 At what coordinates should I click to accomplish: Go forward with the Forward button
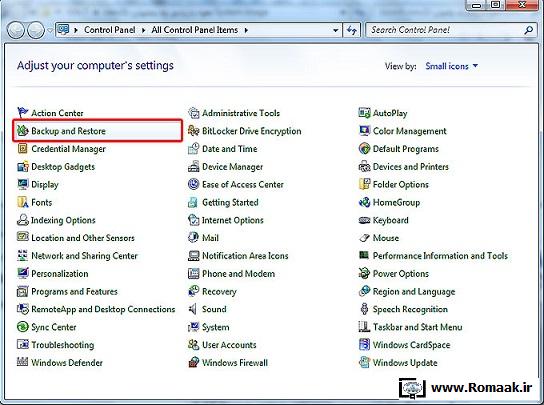[x=36, y=30]
